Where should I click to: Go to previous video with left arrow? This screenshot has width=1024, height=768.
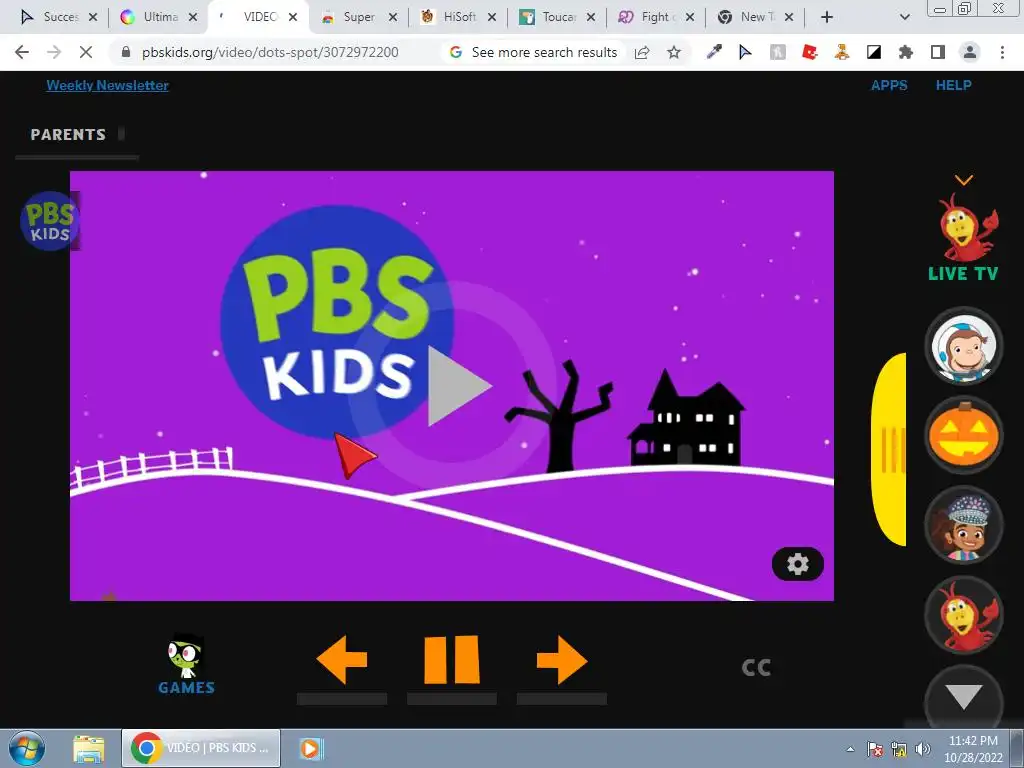[x=342, y=660]
